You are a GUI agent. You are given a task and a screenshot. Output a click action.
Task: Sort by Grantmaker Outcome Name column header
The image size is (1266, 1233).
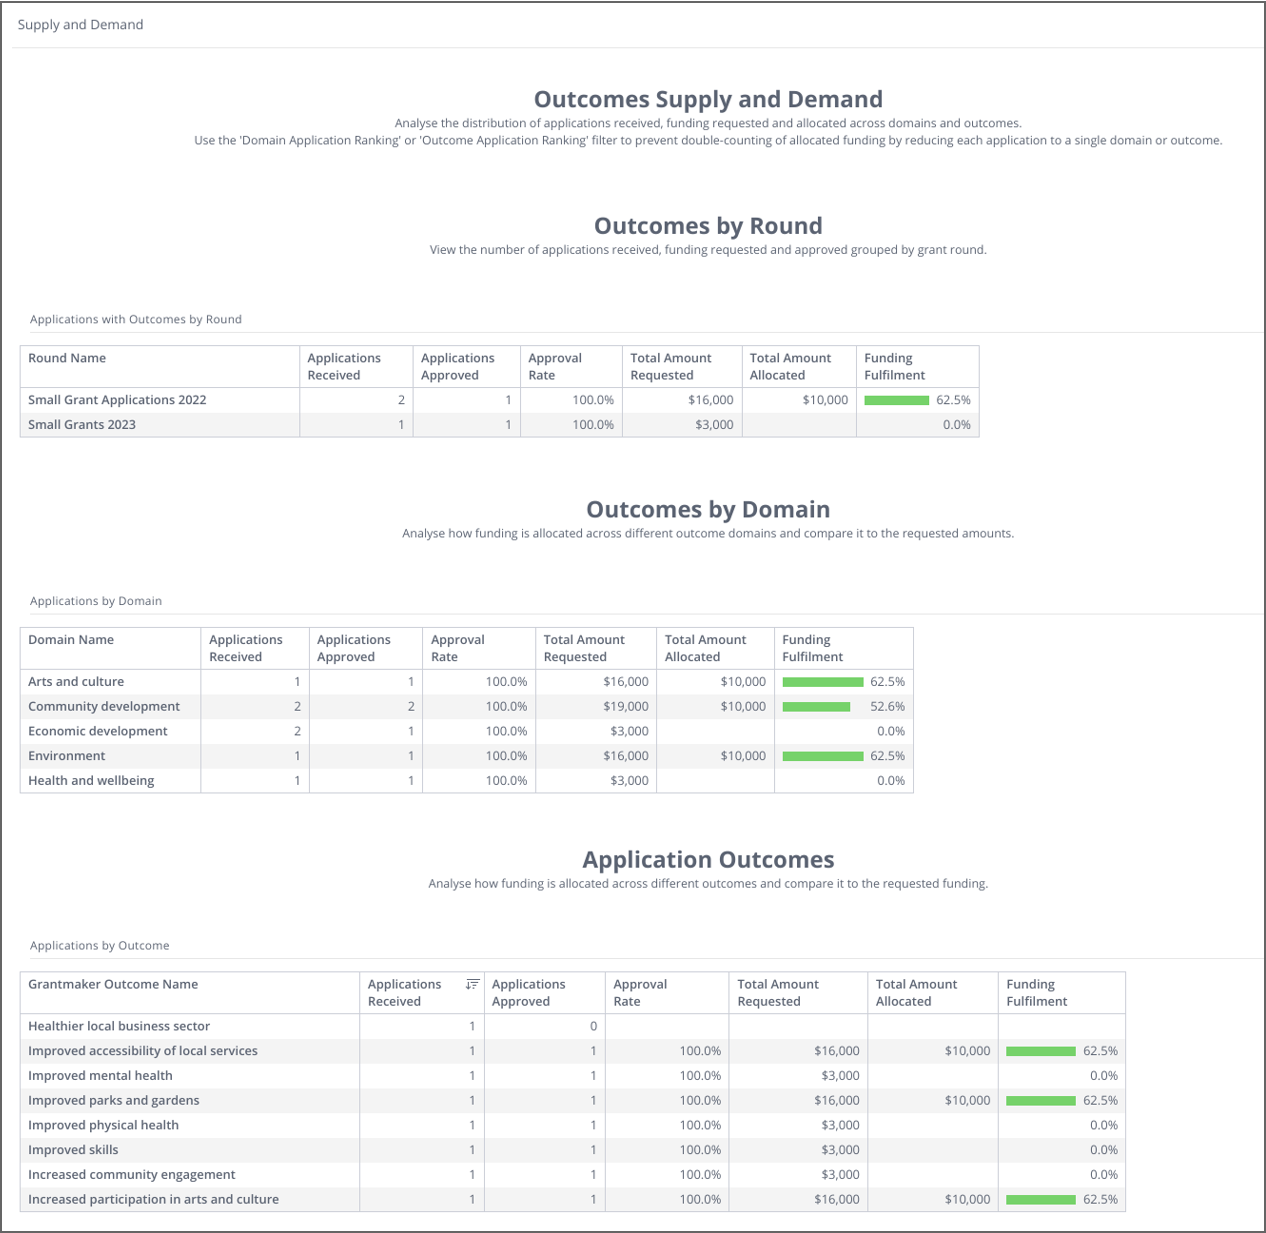pos(113,985)
